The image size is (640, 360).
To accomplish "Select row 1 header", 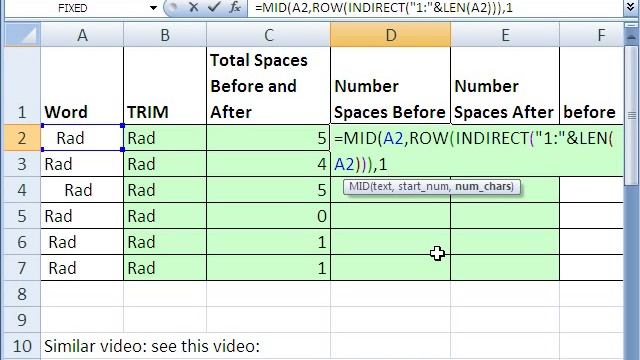I will (22, 86).
